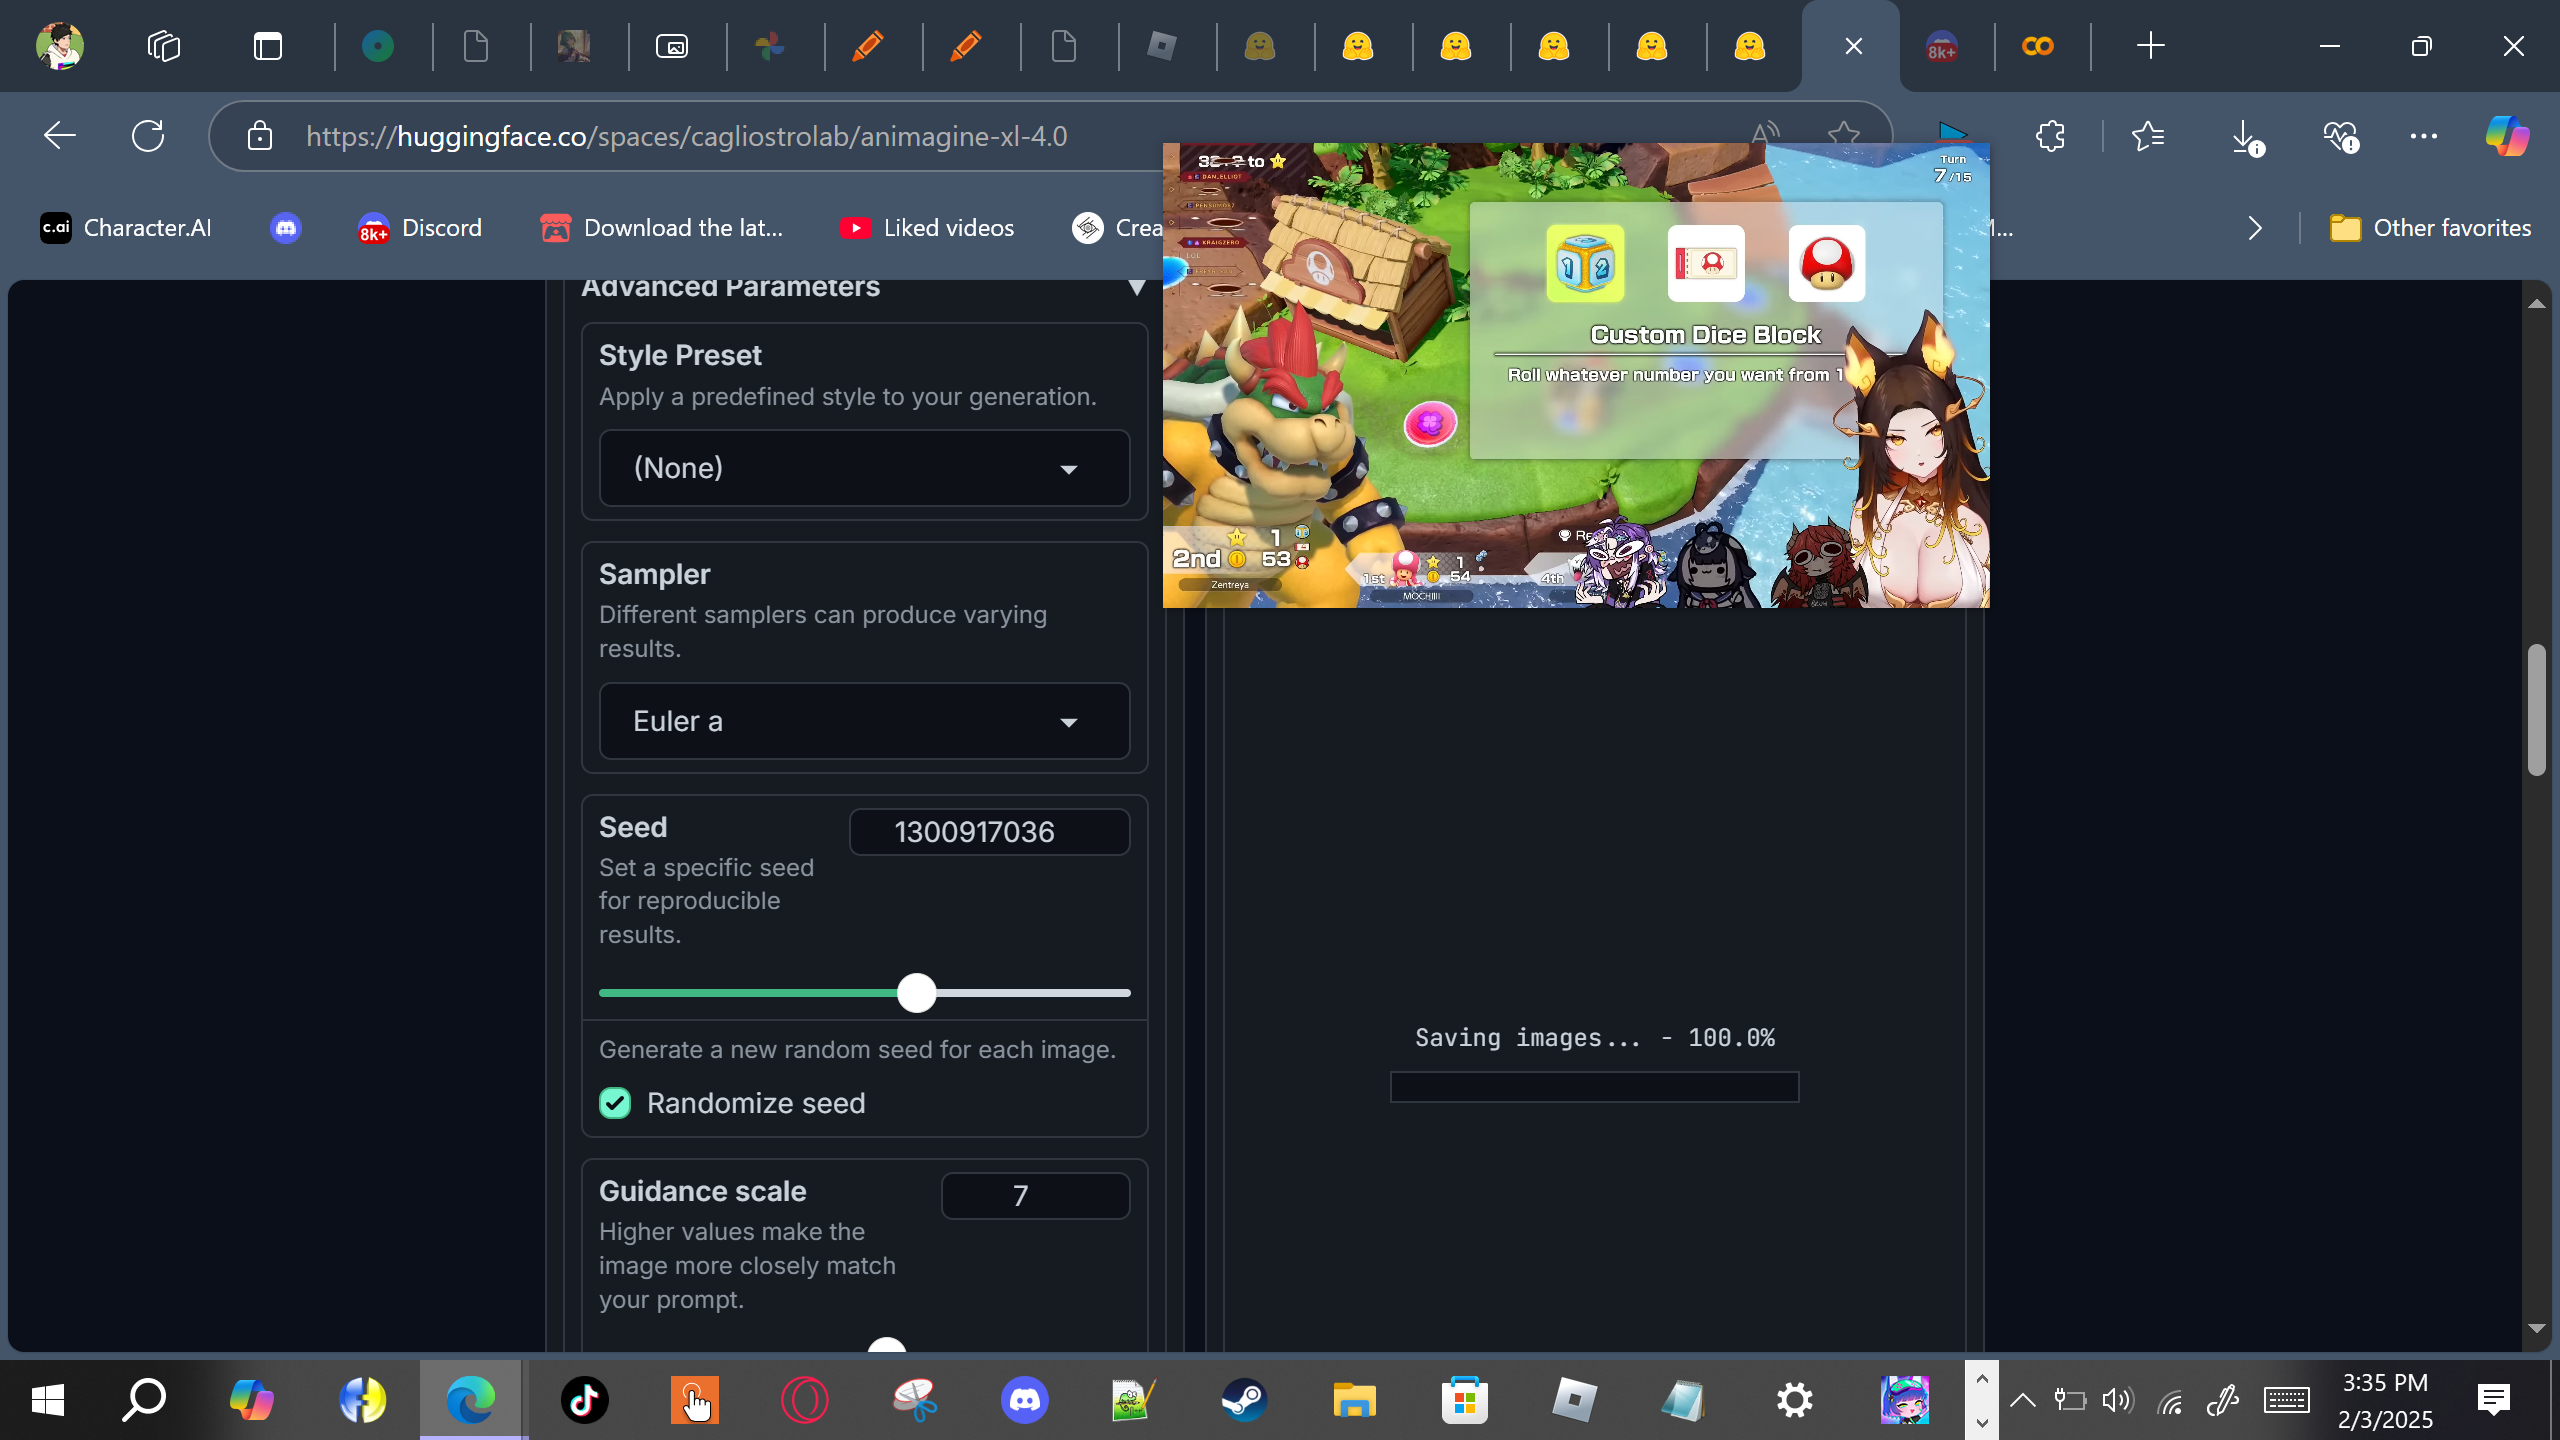Click the Seed number input field
The width and height of the screenshot is (2560, 1440).
coord(989,832)
